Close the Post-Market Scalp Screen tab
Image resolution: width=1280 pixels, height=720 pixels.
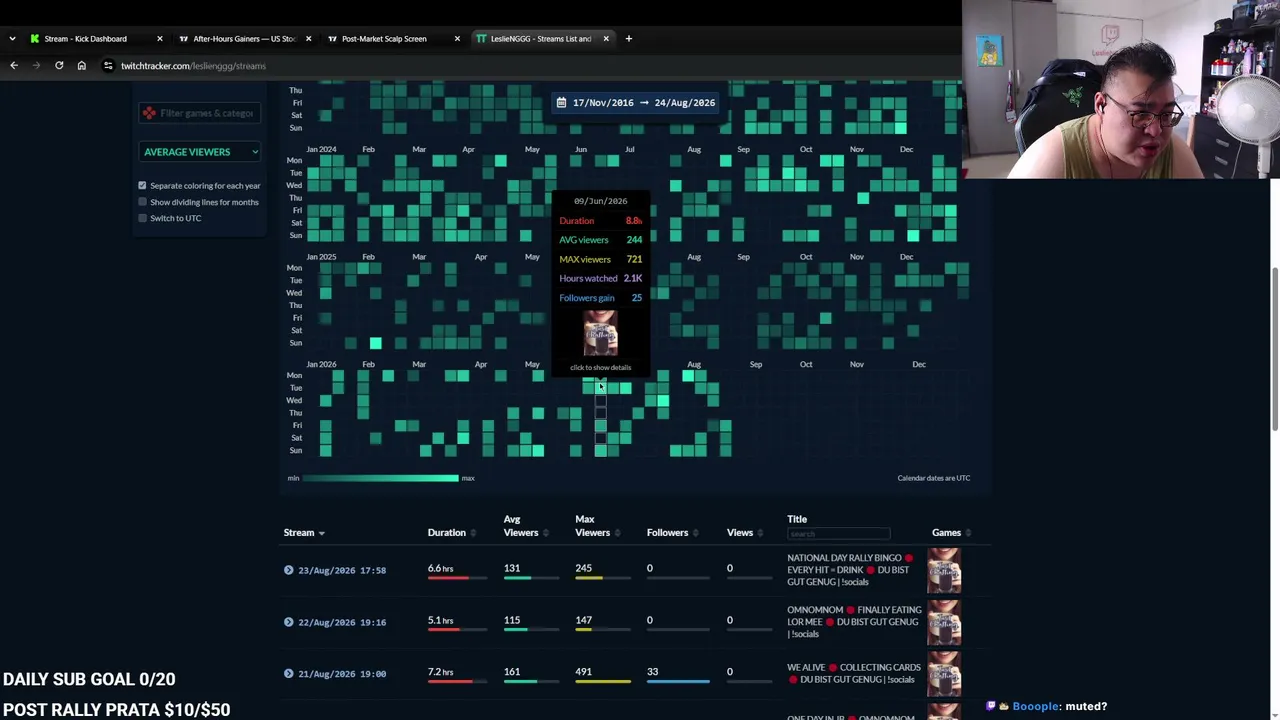coord(457,39)
